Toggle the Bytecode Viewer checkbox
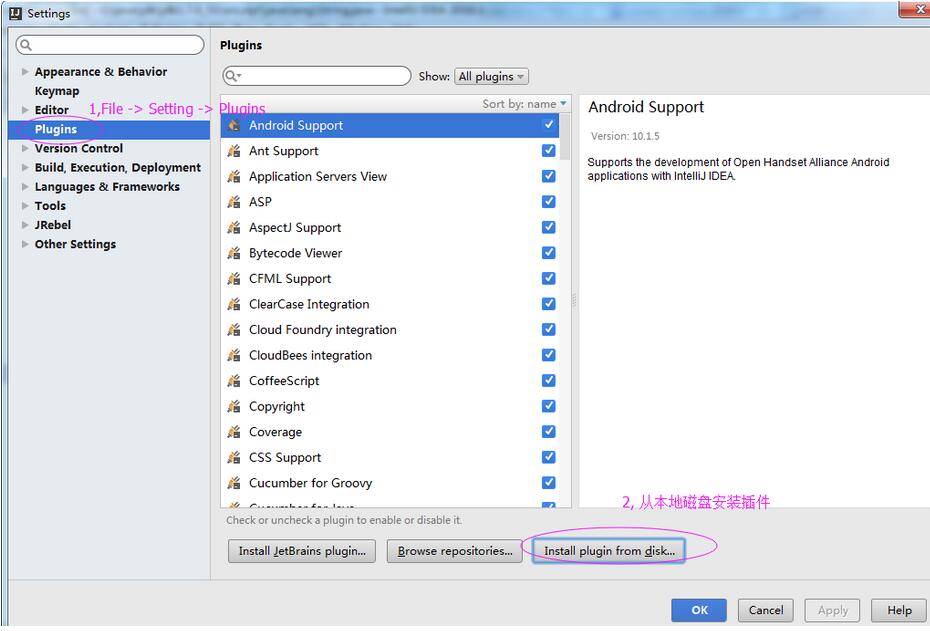Image resolution: width=930 pixels, height=631 pixels. [x=549, y=253]
